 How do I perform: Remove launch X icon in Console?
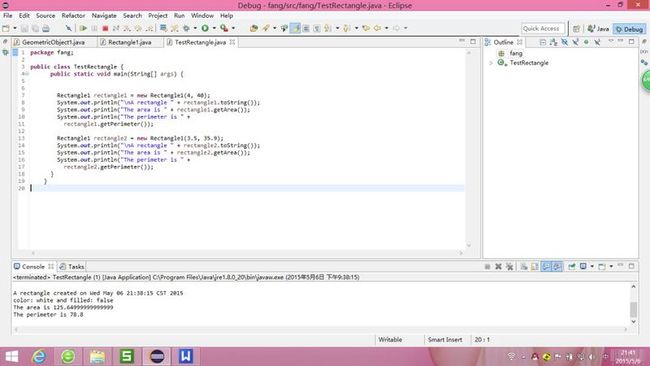point(498,266)
